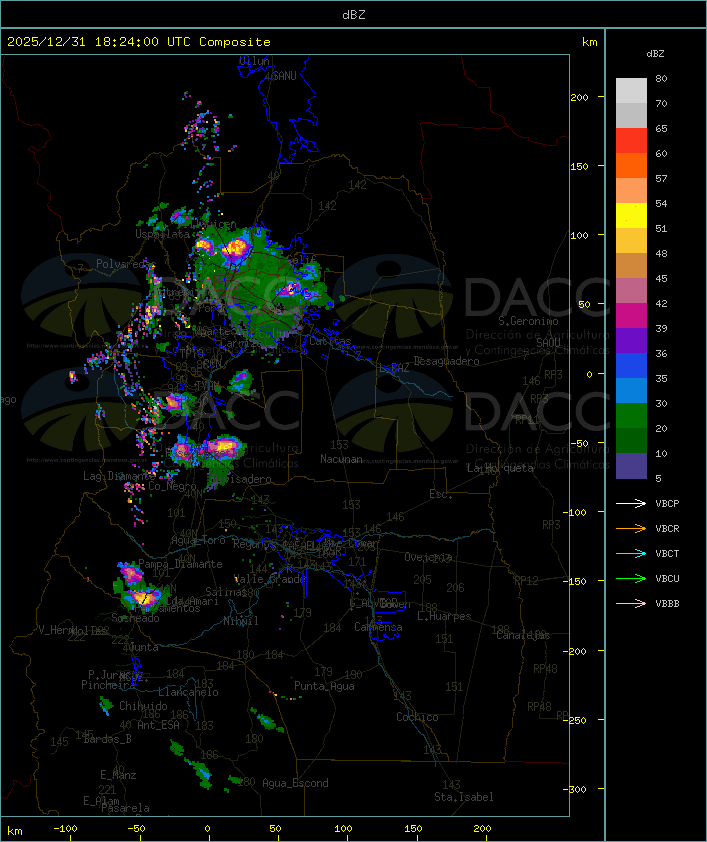Viewport: 707px width, 842px height.
Task: Click the 'VBCP' legend label
Action: pos(667,504)
